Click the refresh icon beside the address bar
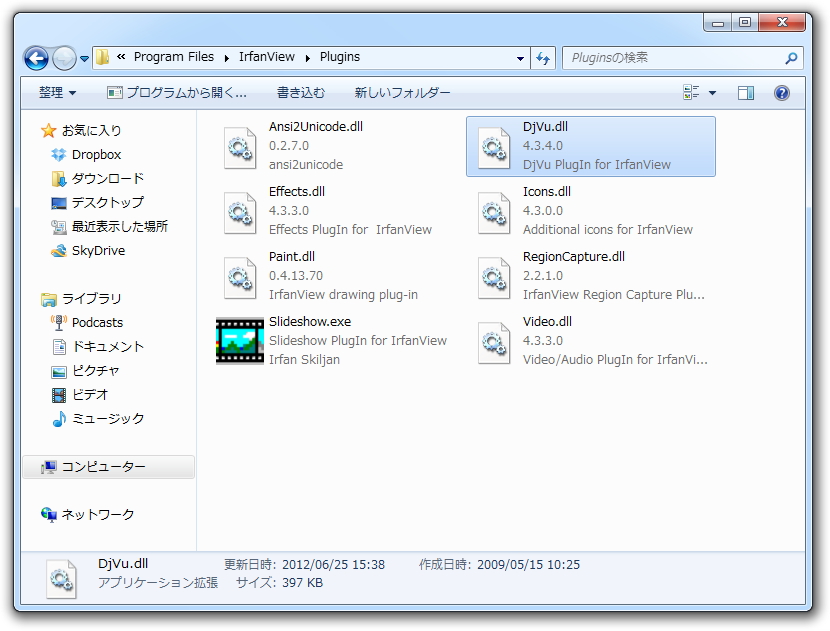 (x=542, y=57)
